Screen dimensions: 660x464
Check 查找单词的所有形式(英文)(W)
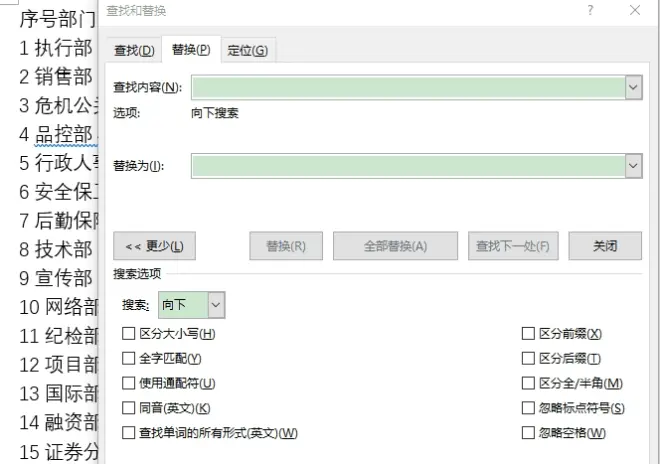coord(128,433)
